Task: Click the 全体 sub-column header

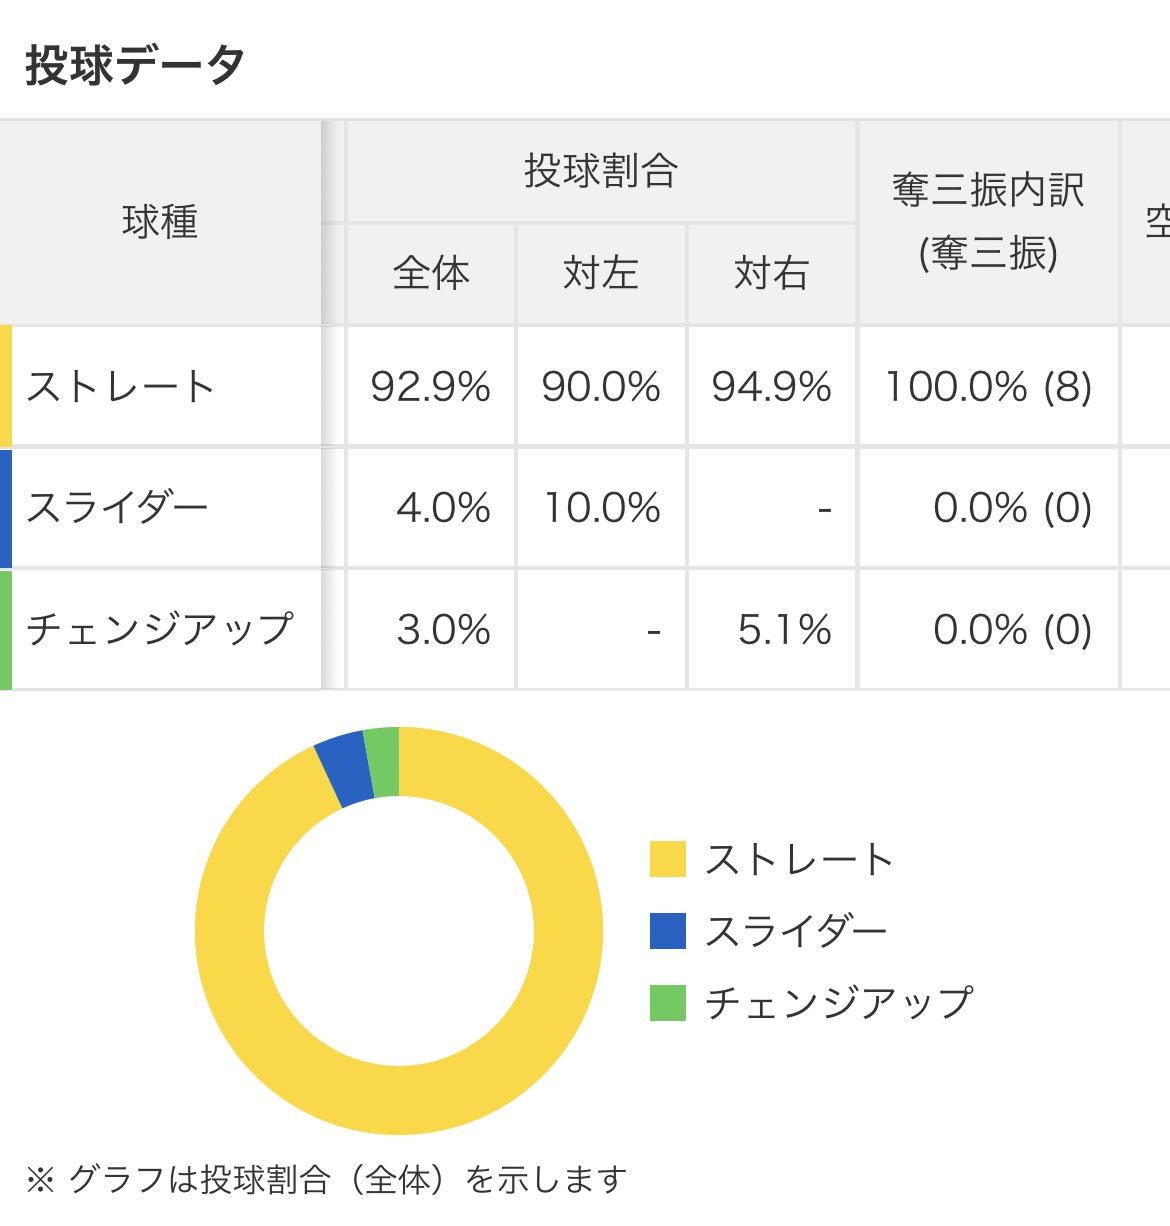Action: (x=430, y=273)
